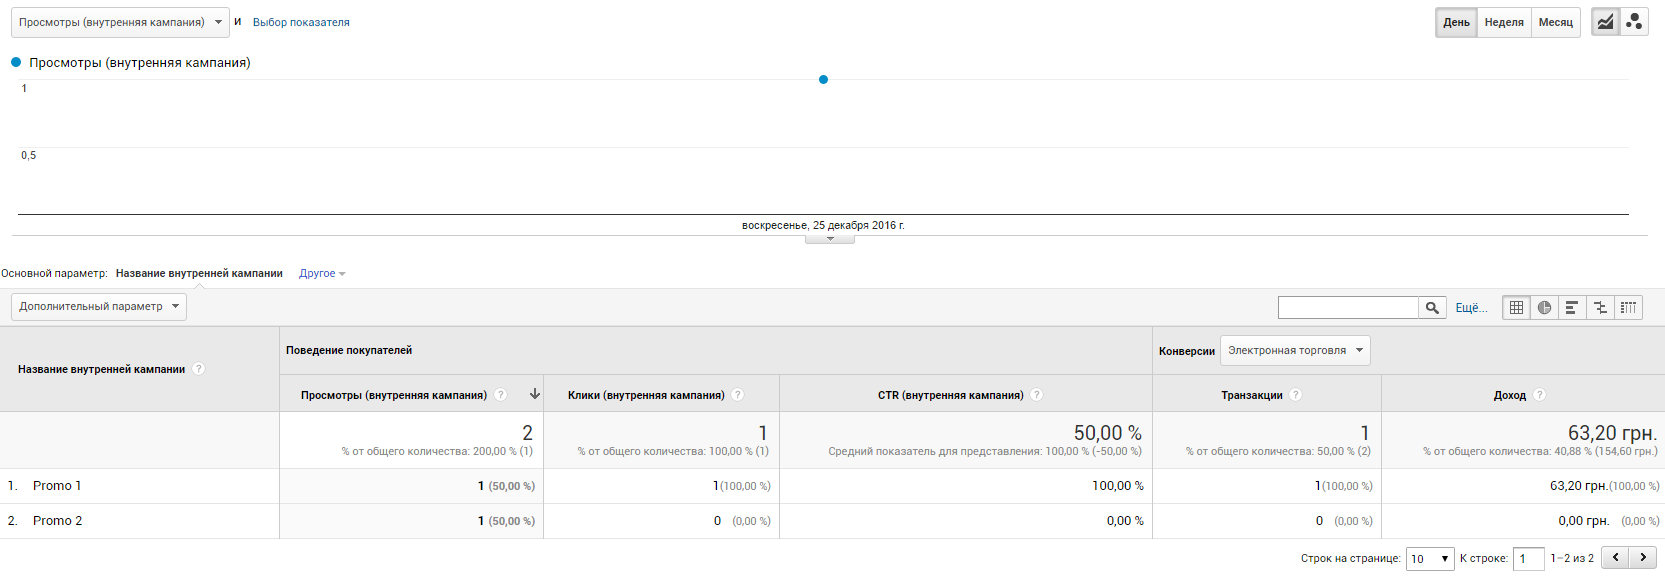This screenshot has height=577, width=1665.
Task: Sort by Транзакции column header
Action: click(1252, 395)
